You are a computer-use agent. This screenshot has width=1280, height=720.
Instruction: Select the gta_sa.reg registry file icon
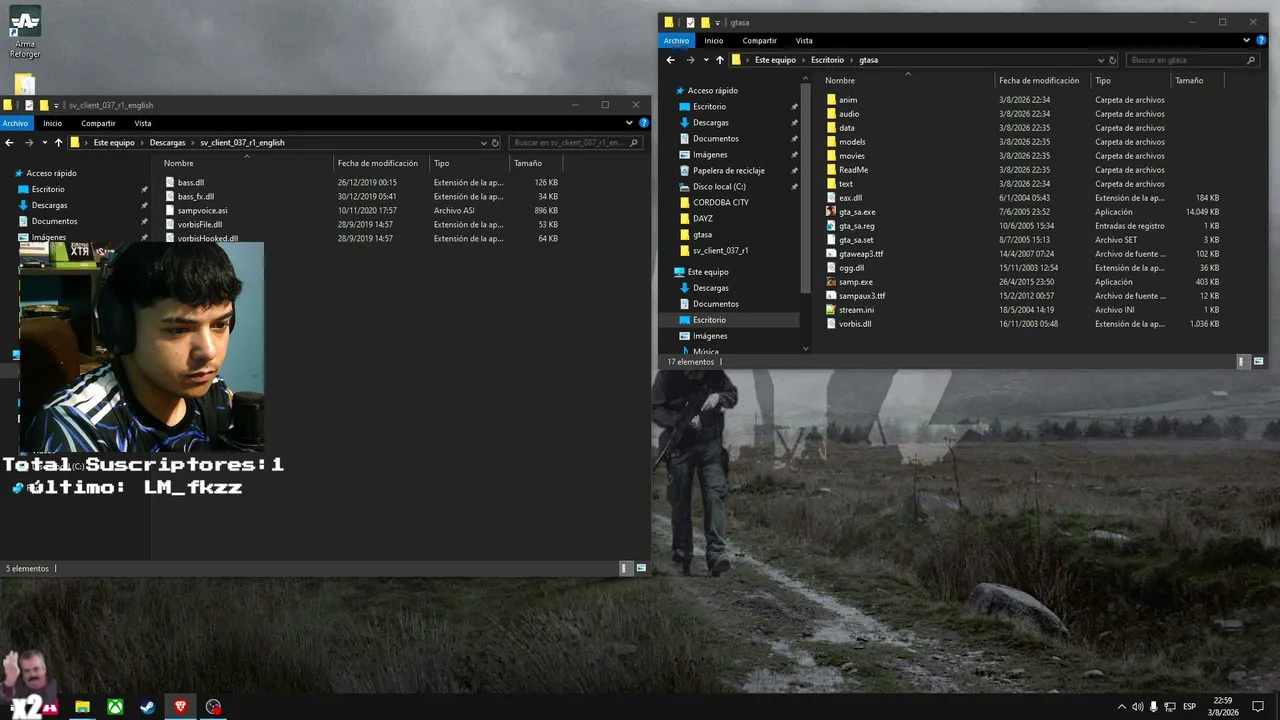point(831,226)
